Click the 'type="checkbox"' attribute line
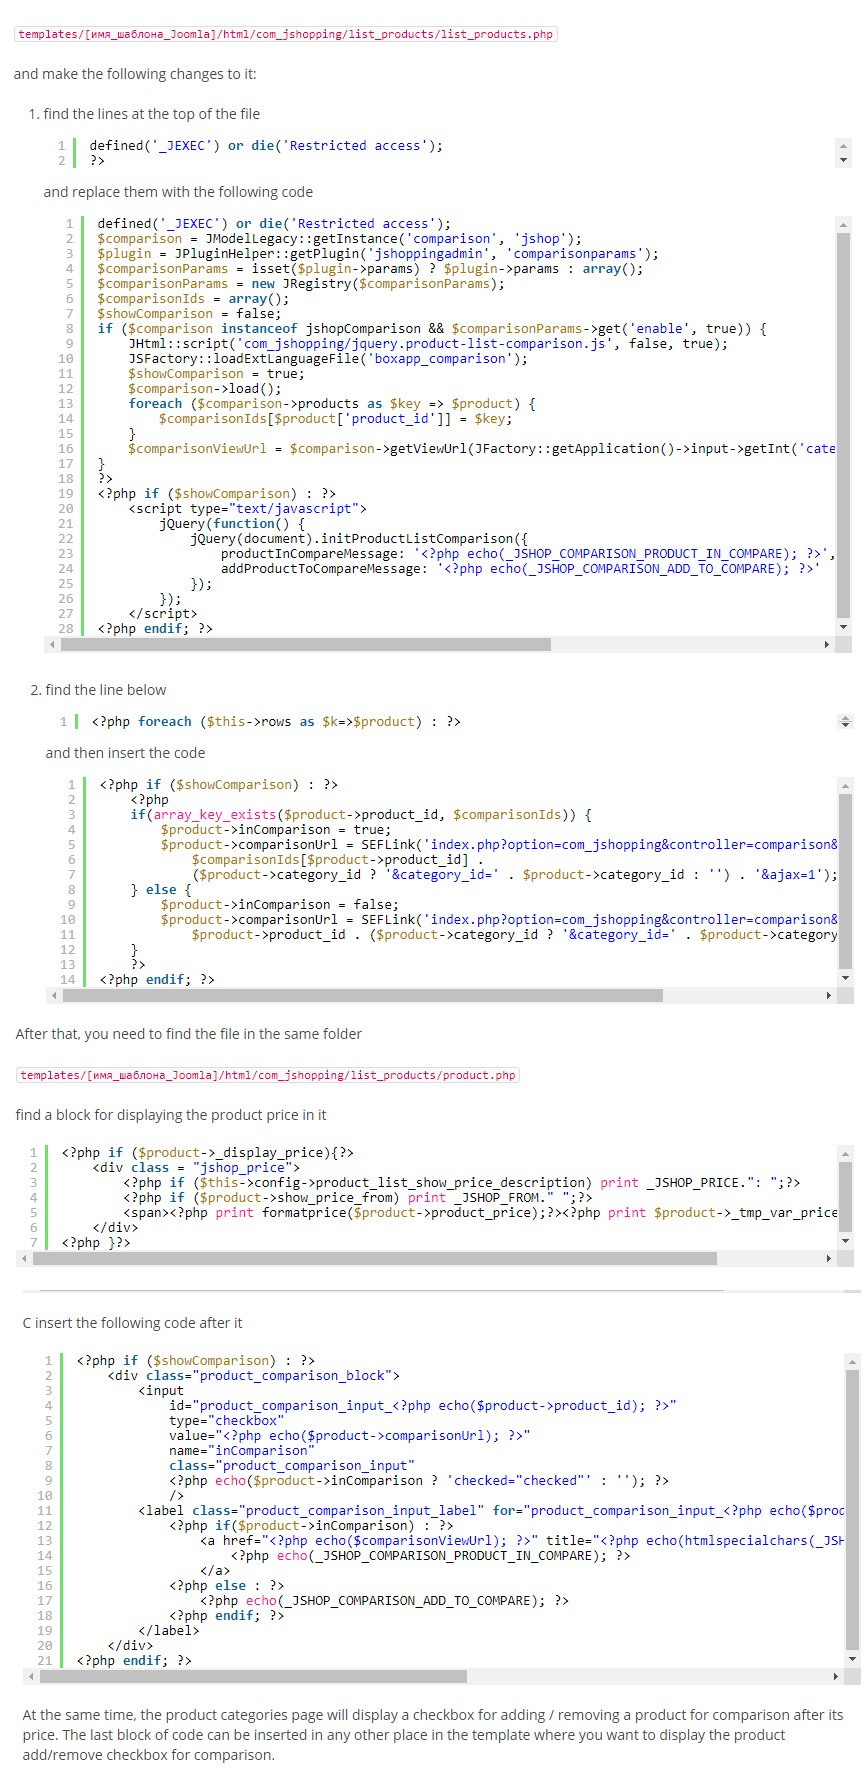Viewport: 868px width, 1777px height. pyautogui.click(x=227, y=1421)
